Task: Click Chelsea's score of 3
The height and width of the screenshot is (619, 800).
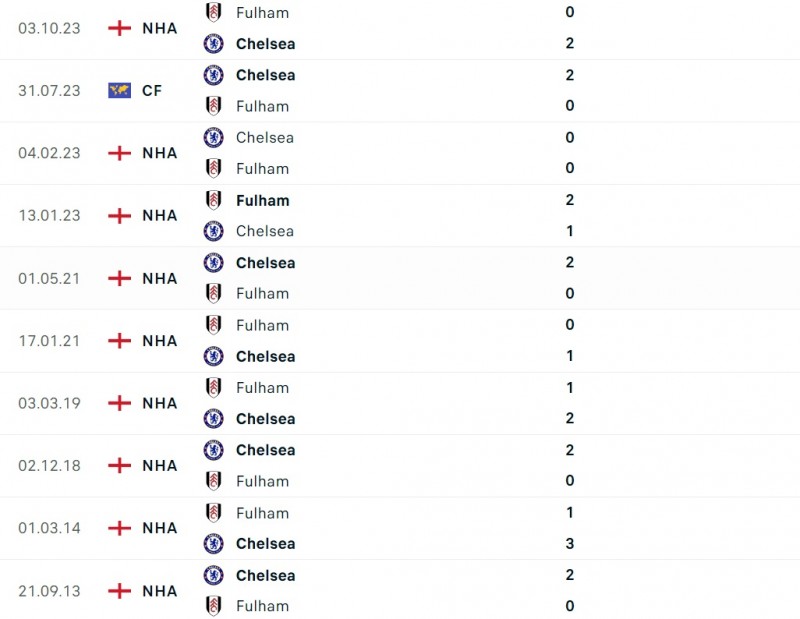Action: tap(570, 544)
